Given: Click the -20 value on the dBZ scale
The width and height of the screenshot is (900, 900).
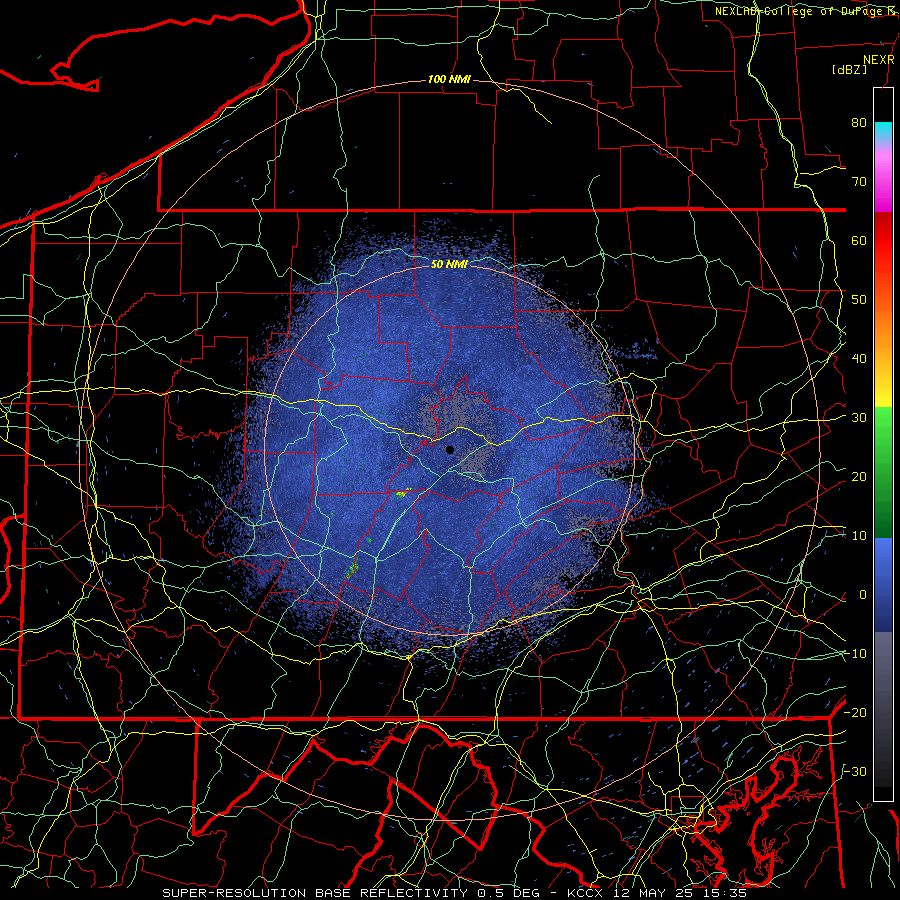Looking at the screenshot, I should point(855,713).
